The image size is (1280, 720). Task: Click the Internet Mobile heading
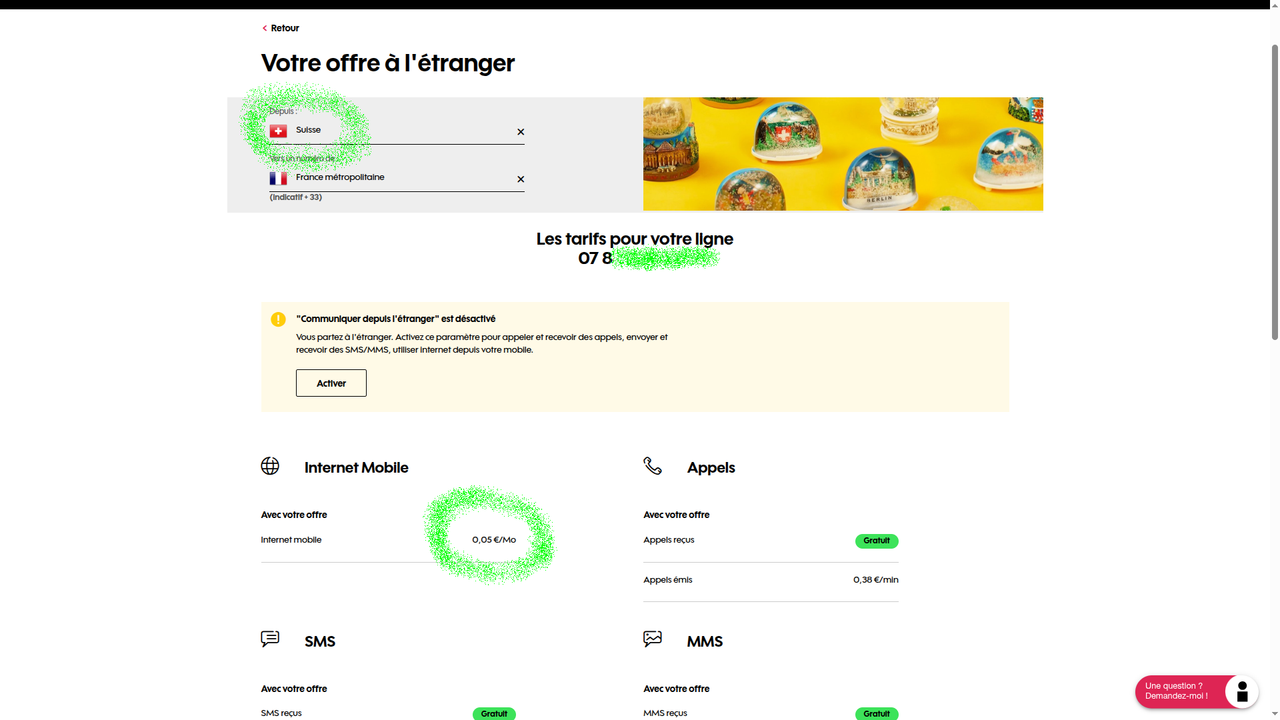coord(356,468)
